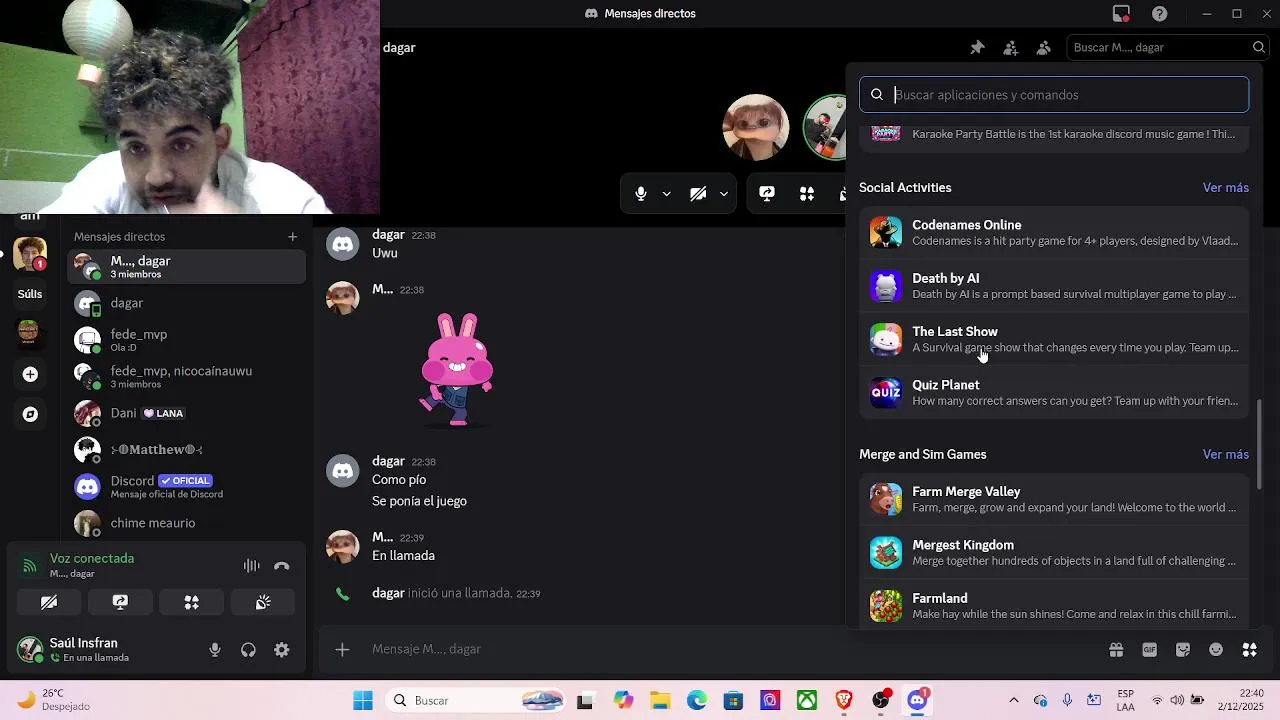Viewport: 1280px width, 720px height.
Task: Click the Buscar M..., dagar search box
Action: click(x=1166, y=47)
